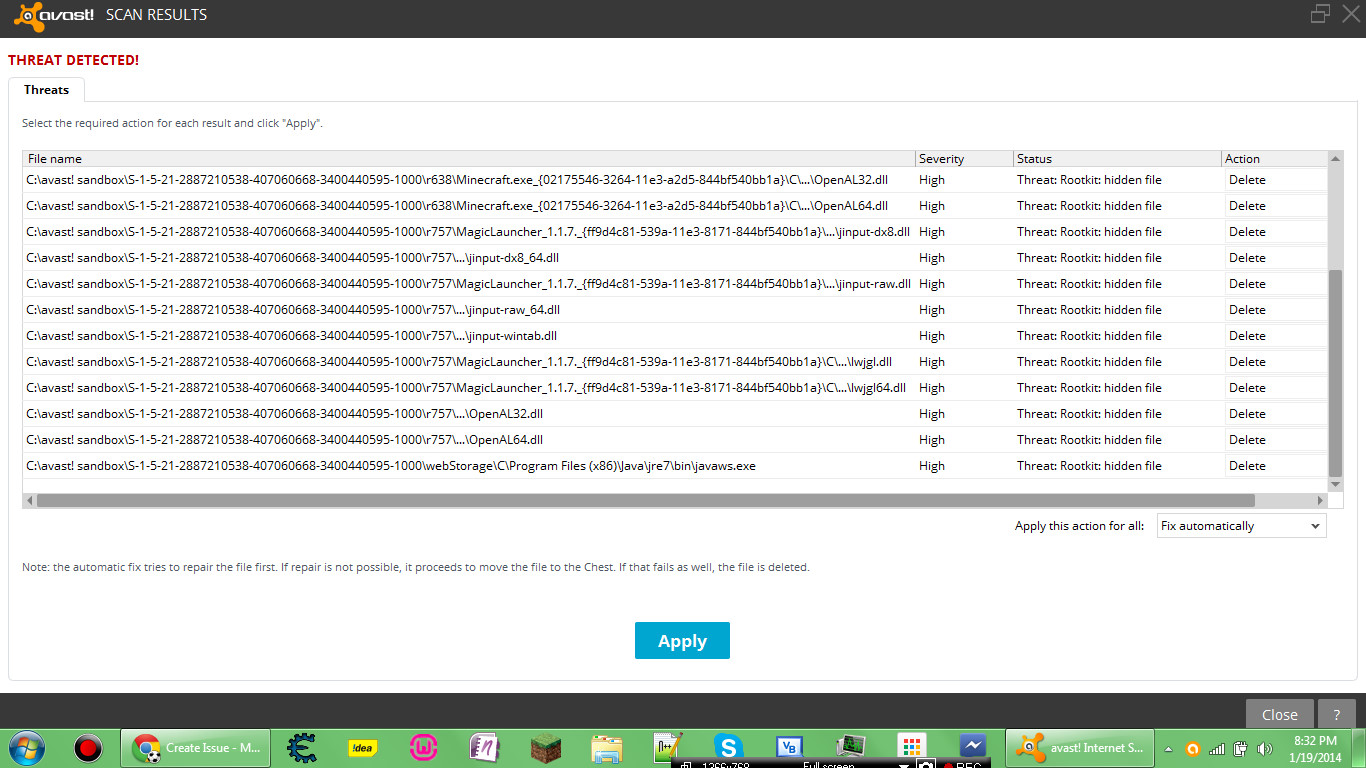
Task: Change action for lwjgl.dll row
Action: tap(1276, 362)
